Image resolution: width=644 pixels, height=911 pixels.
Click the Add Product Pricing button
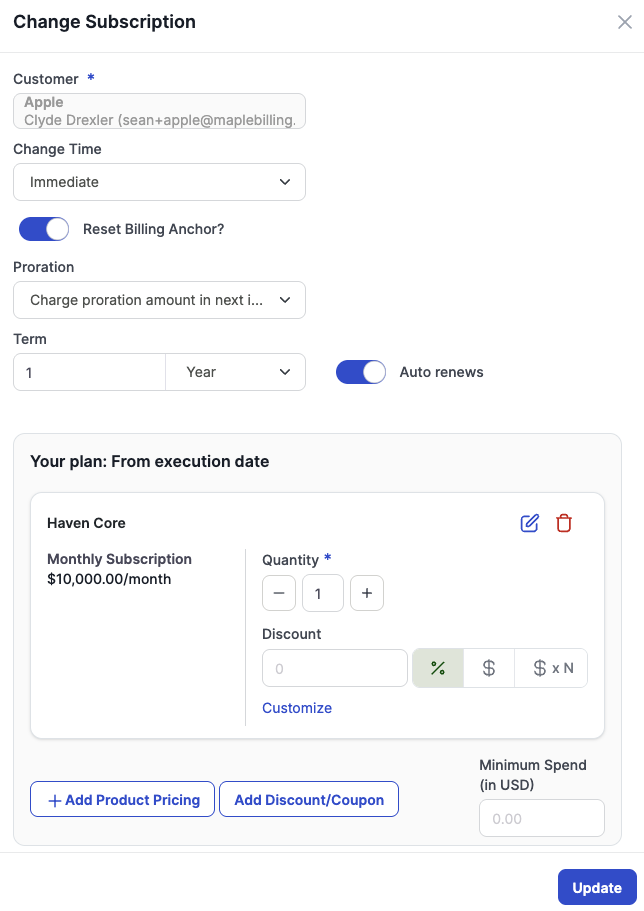pyautogui.click(x=123, y=800)
